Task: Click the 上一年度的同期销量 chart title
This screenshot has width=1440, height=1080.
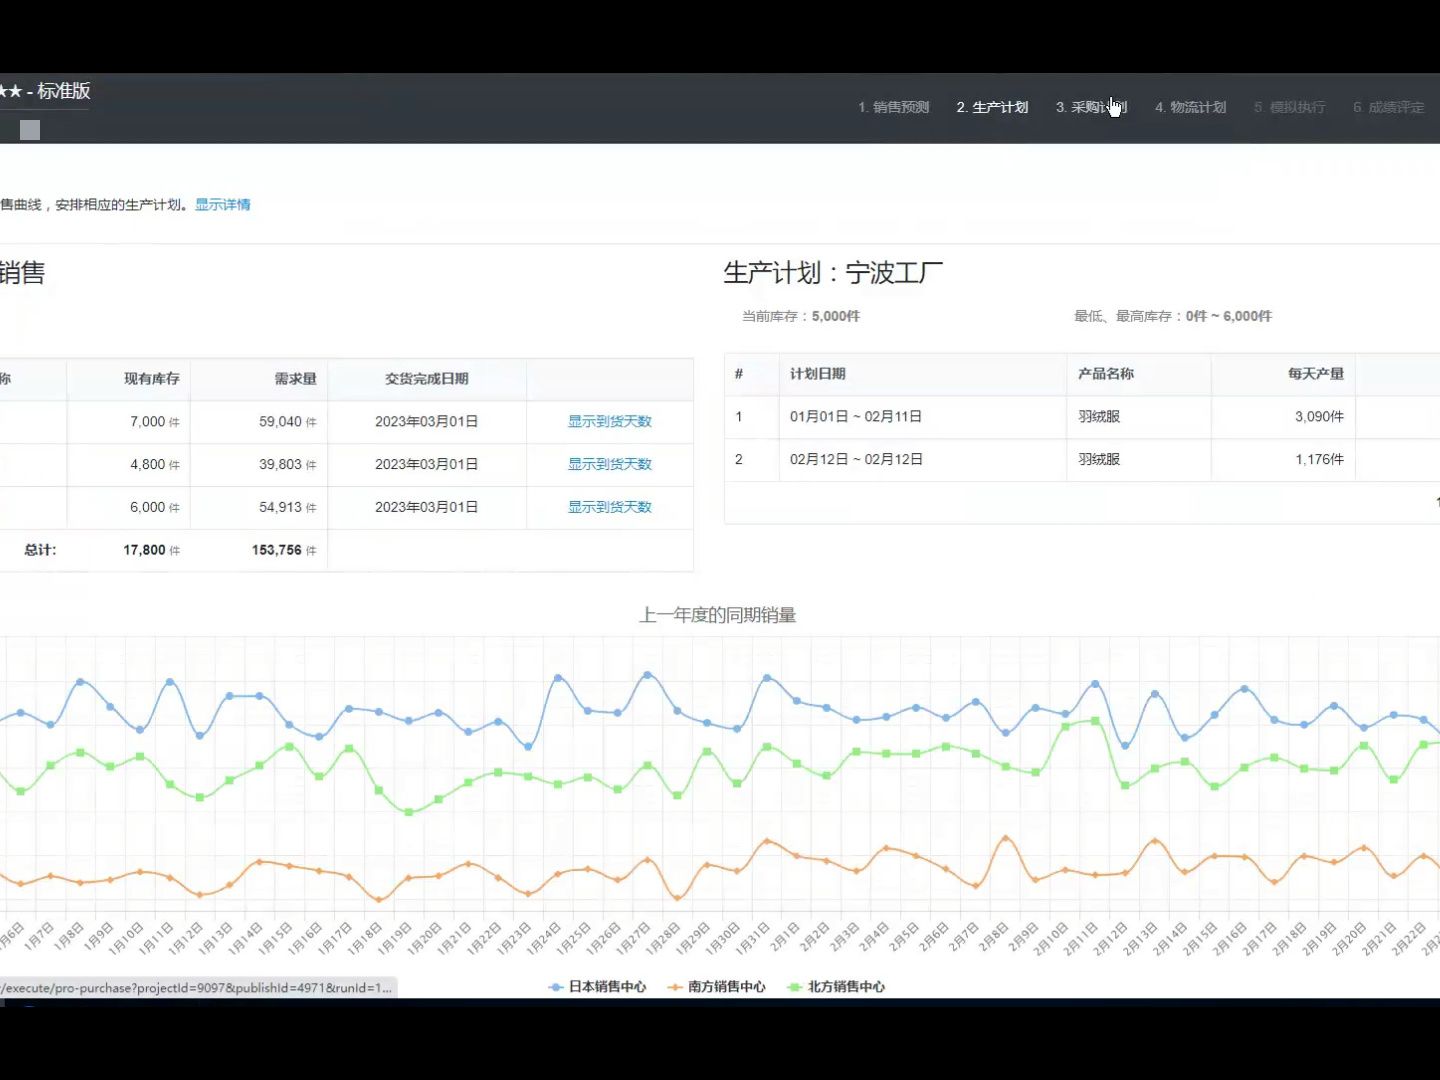Action: pyautogui.click(x=718, y=615)
